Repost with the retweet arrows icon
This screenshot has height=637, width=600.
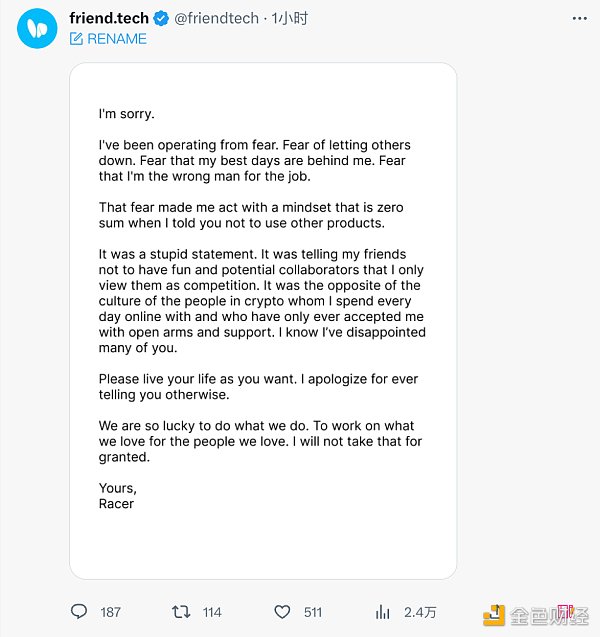181,611
